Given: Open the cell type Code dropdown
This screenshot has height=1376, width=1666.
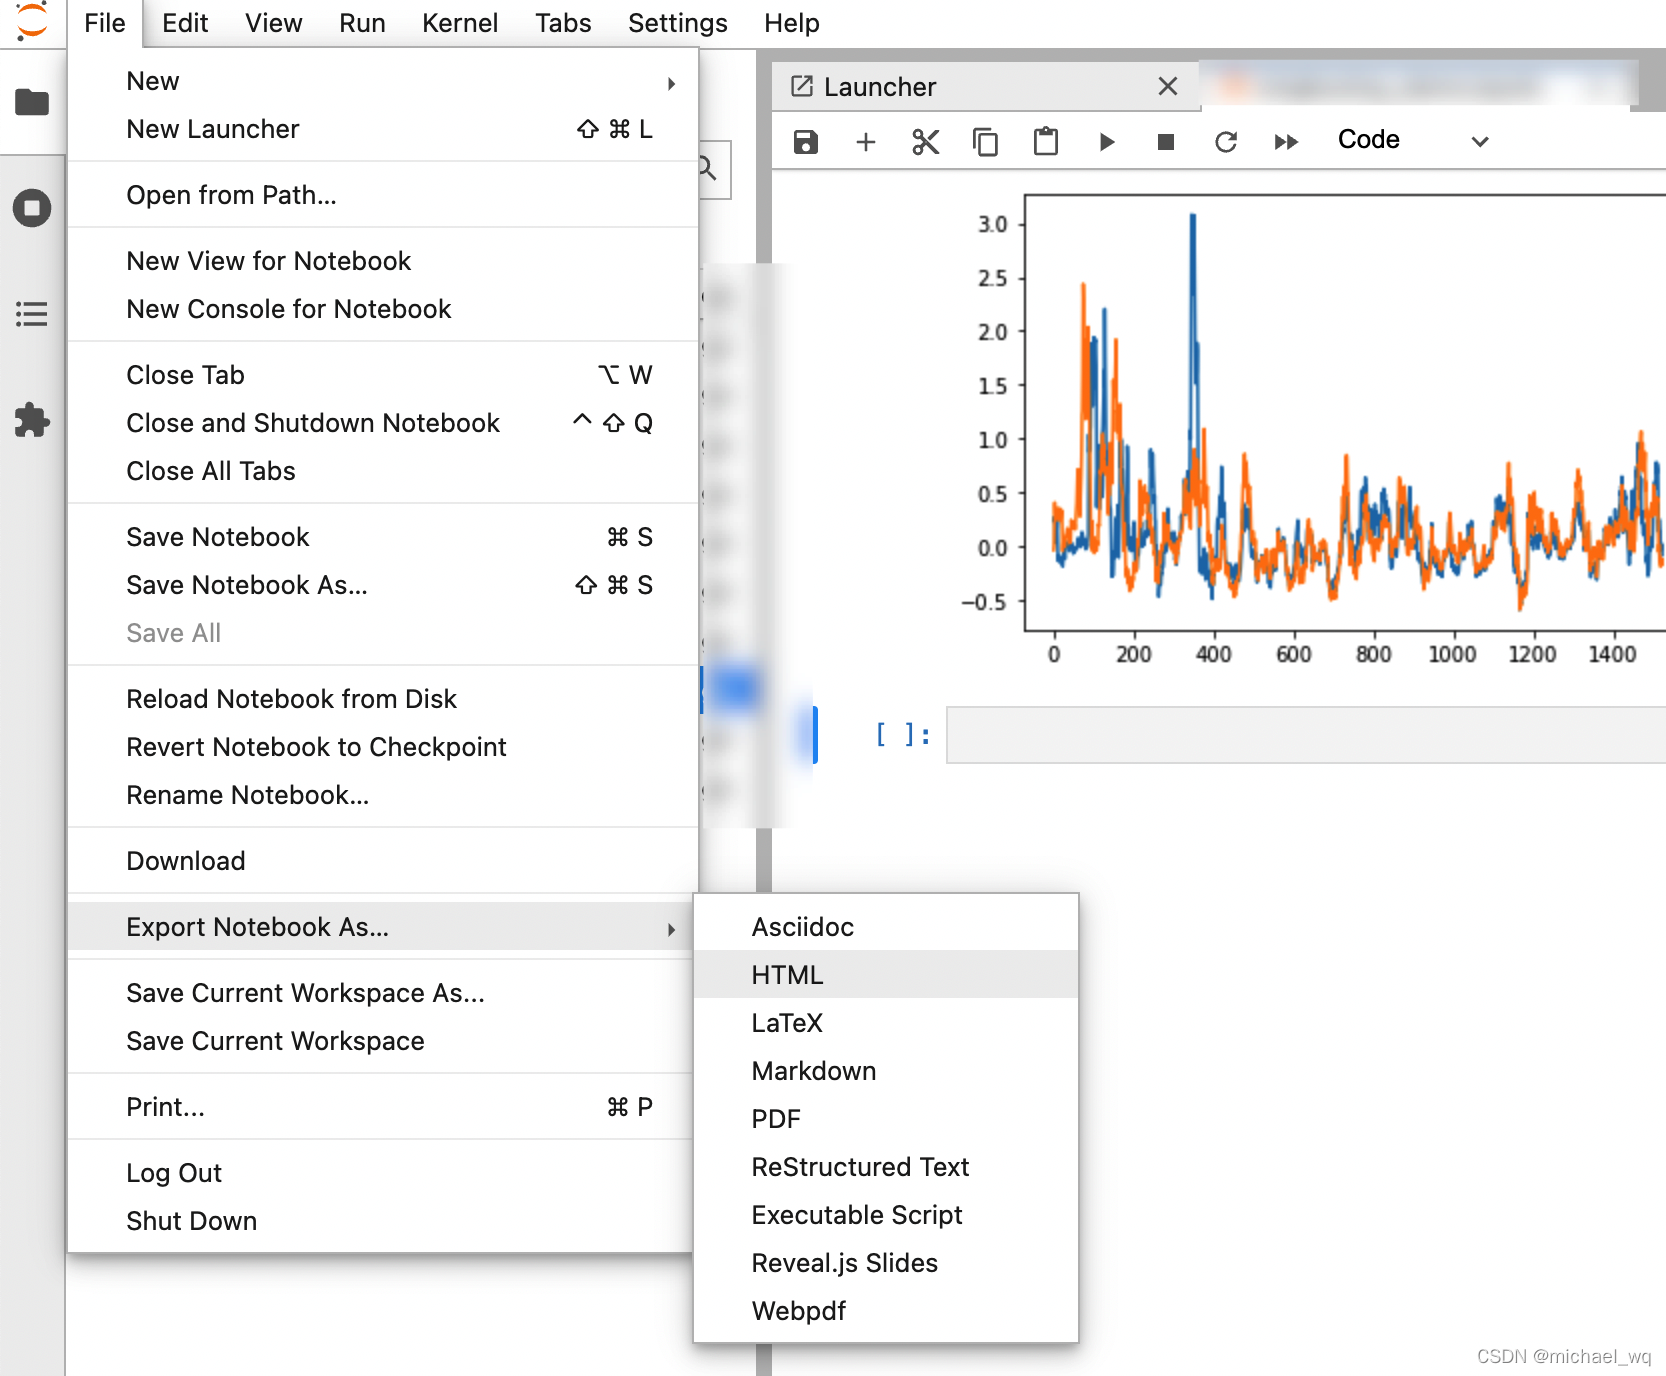Looking at the screenshot, I should 1414,140.
